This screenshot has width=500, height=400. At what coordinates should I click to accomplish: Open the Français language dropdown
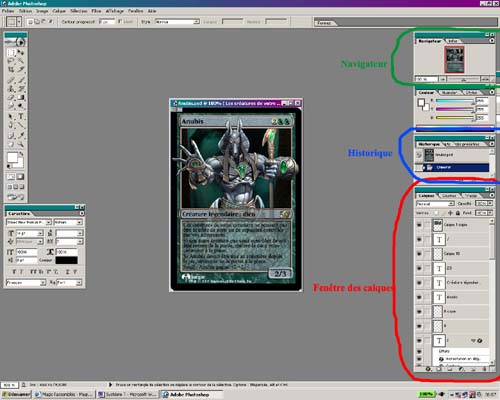pyautogui.click(x=43, y=283)
